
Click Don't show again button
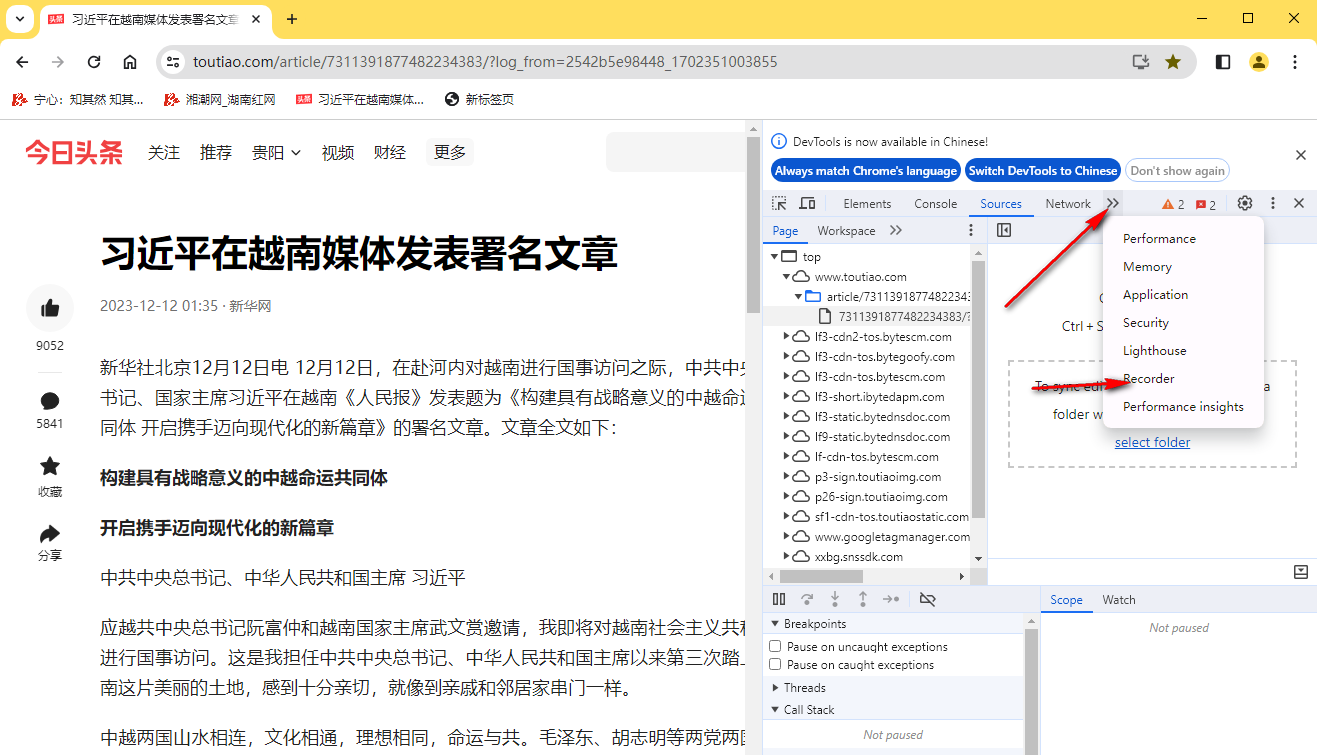[1177, 171]
